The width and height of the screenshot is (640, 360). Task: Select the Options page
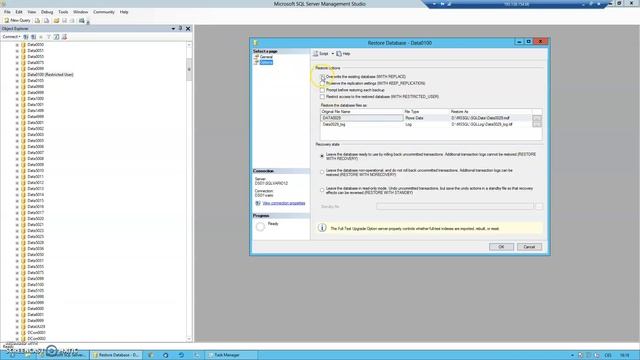[x=266, y=62]
